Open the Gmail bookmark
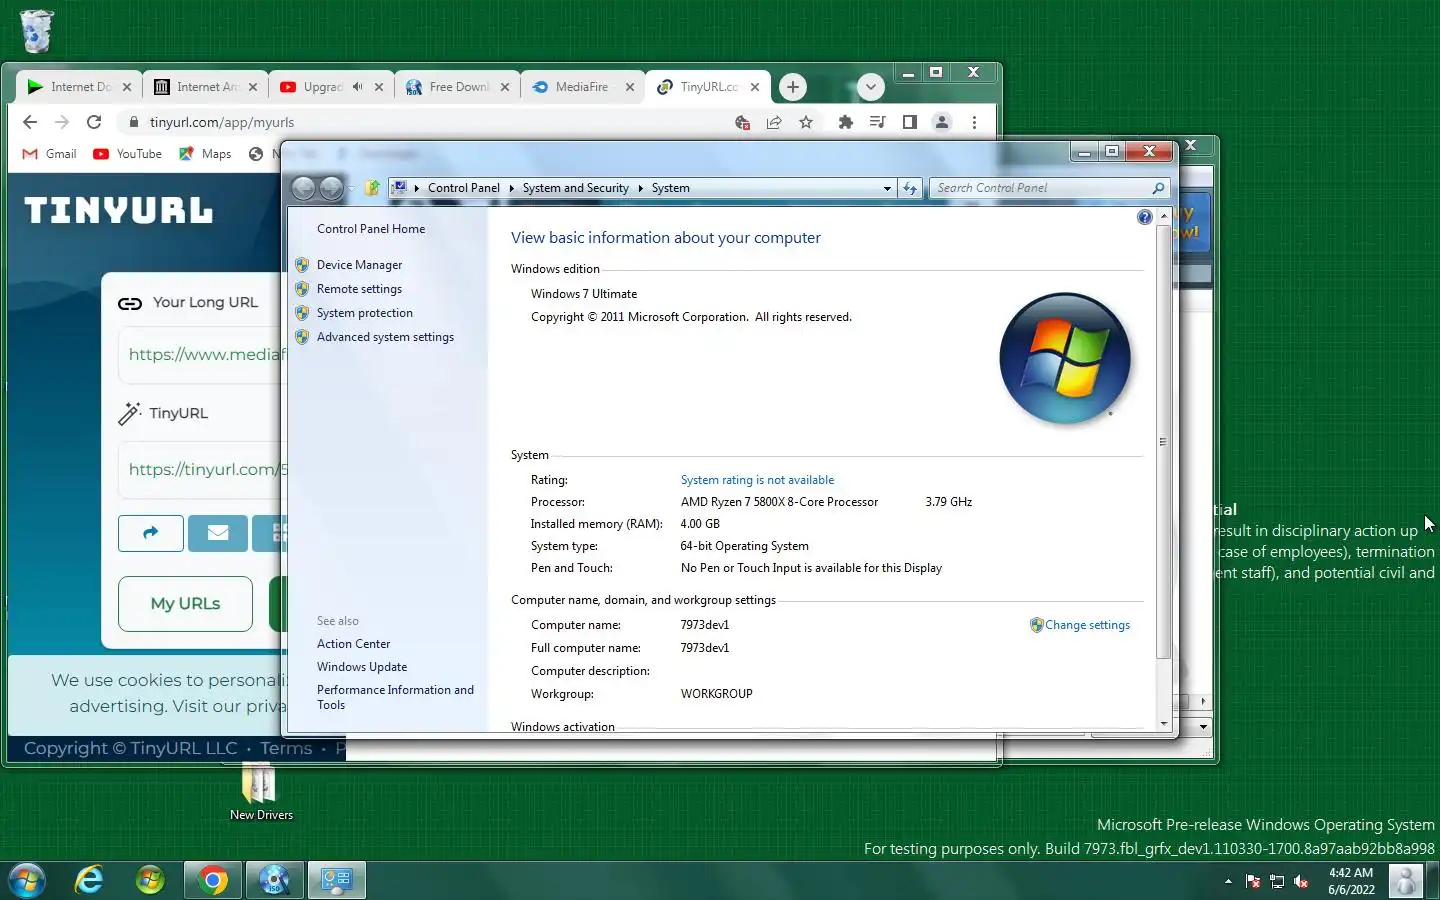Image resolution: width=1440 pixels, height=900 pixels. coord(50,154)
